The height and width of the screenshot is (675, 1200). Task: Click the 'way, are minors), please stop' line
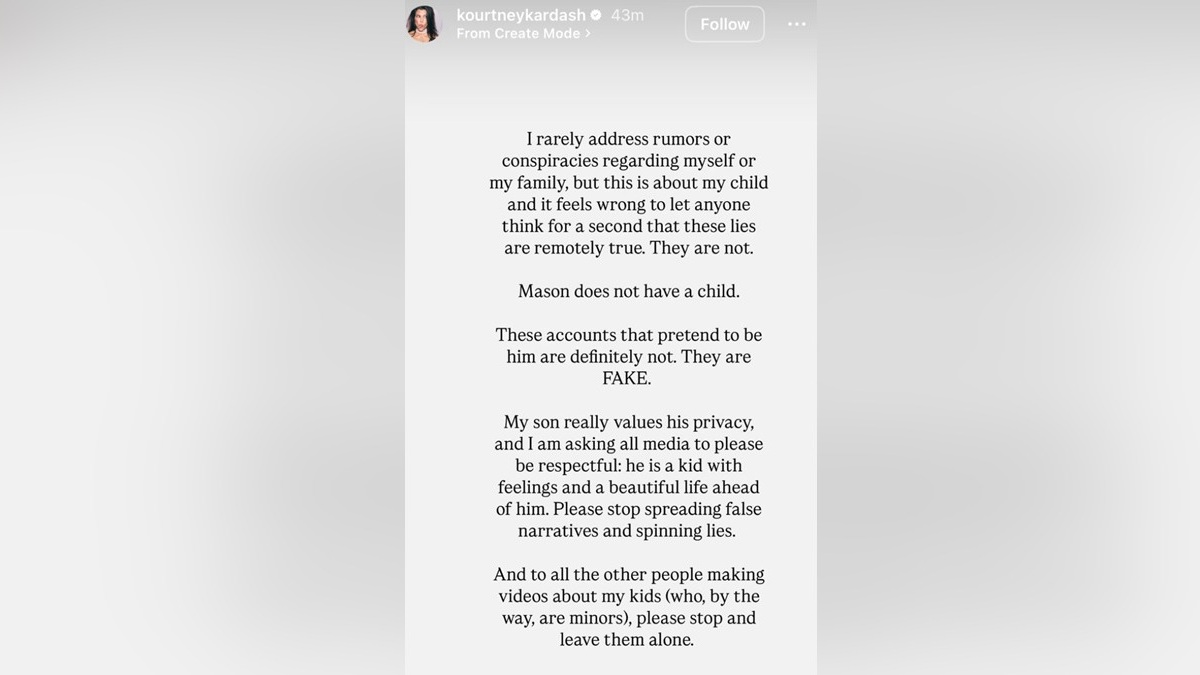point(629,618)
